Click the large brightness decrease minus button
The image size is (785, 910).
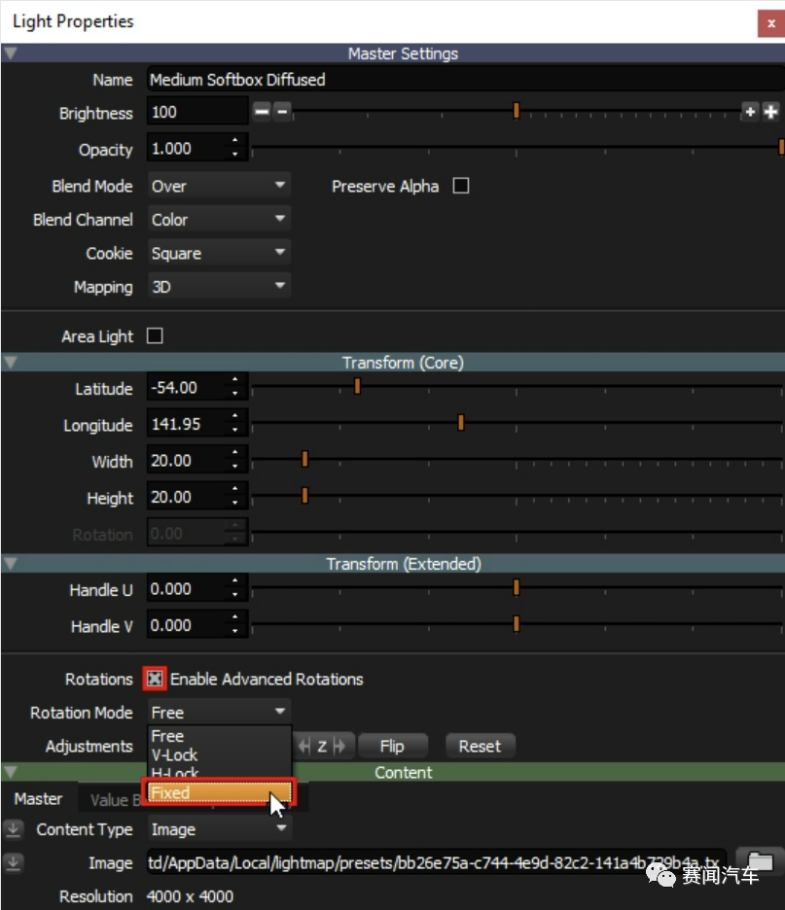pos(262,112)
